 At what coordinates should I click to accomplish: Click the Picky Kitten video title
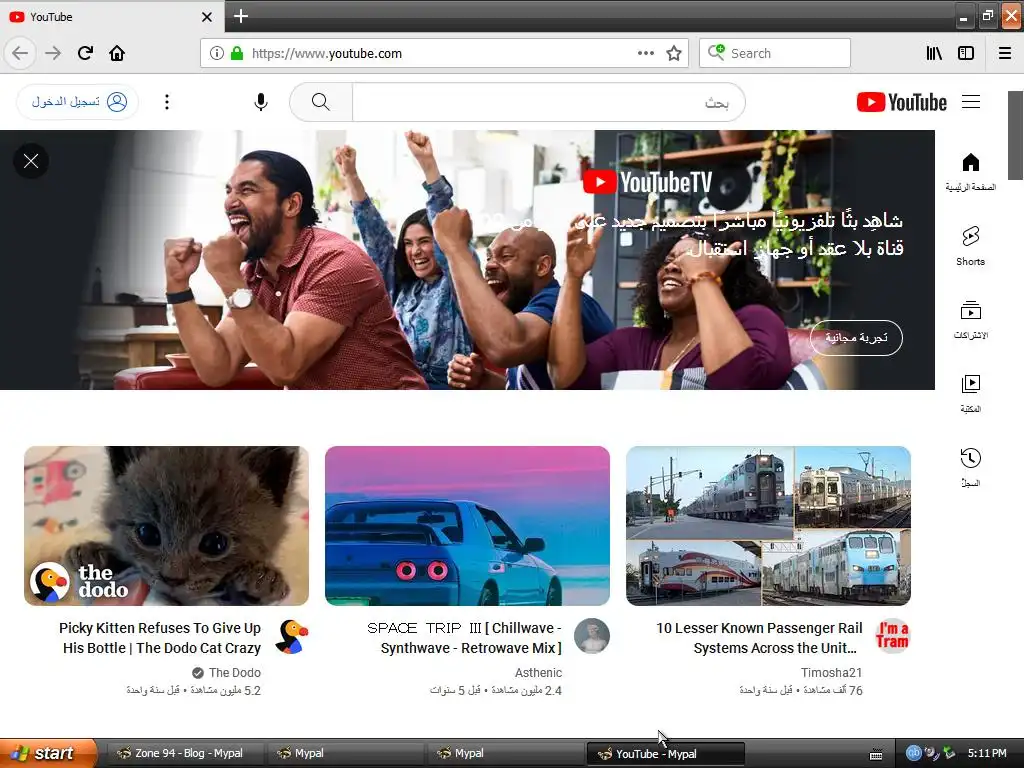[x=160, y=638]
